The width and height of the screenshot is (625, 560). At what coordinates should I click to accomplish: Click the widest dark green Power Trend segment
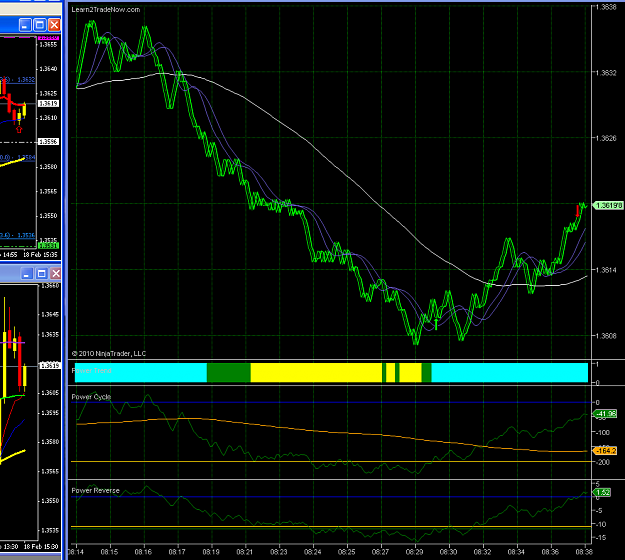(x=229, y=372)
